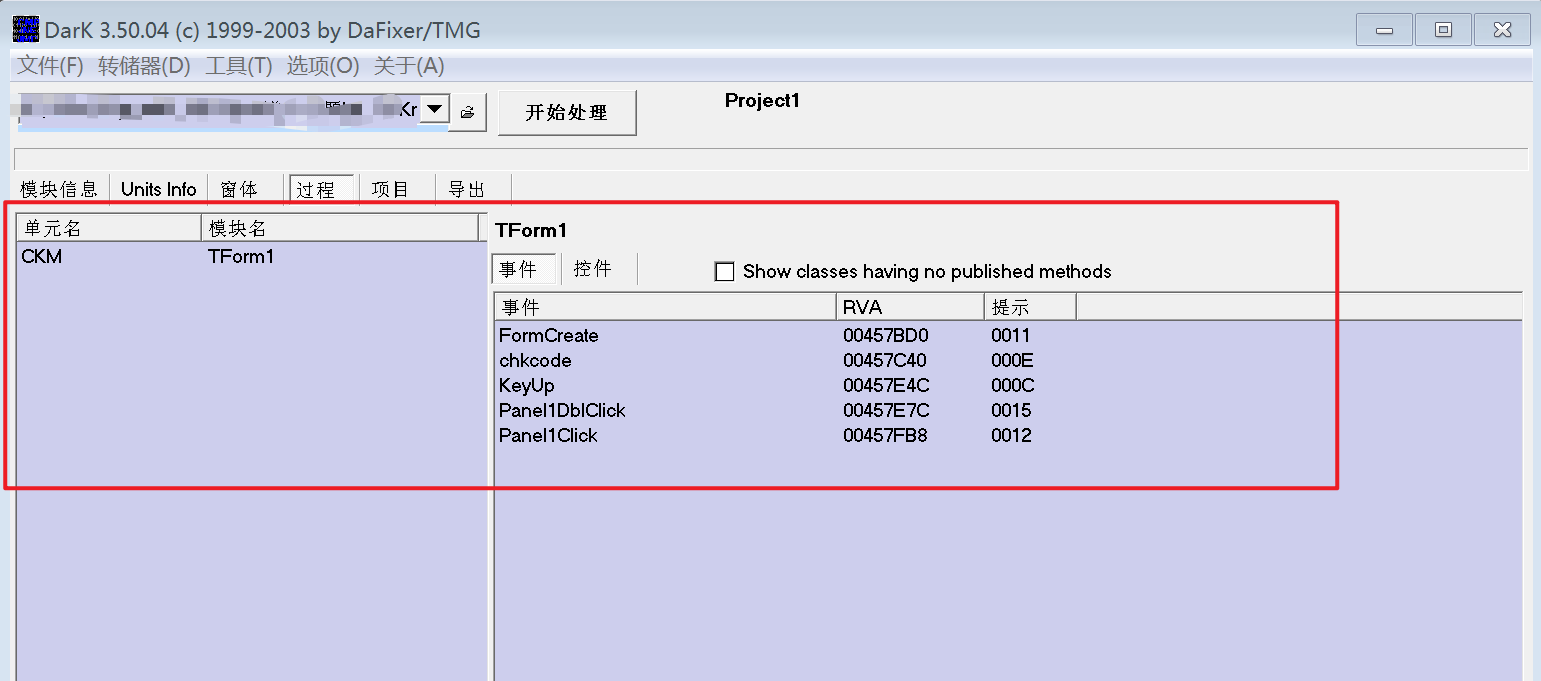Click the 事件 column header

(x=666, y=307)
